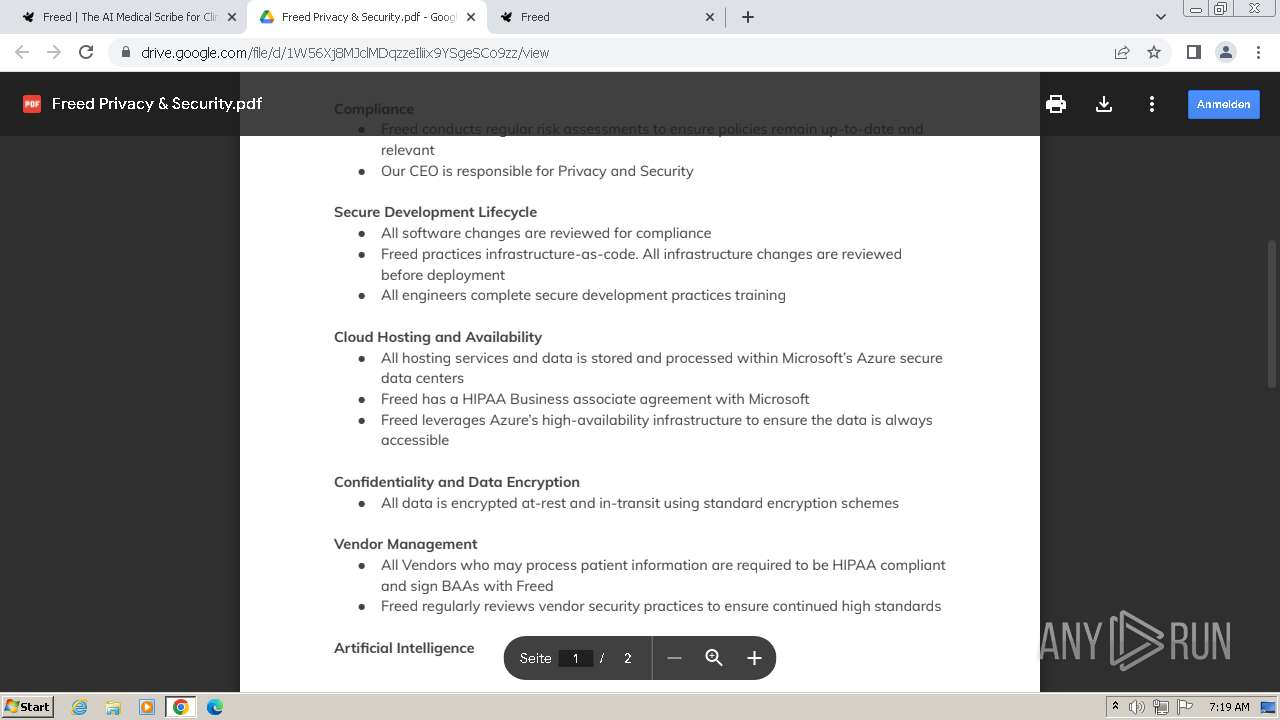Reload the current page
Viewport: 1280px width, 720px height.
point(86,53)
